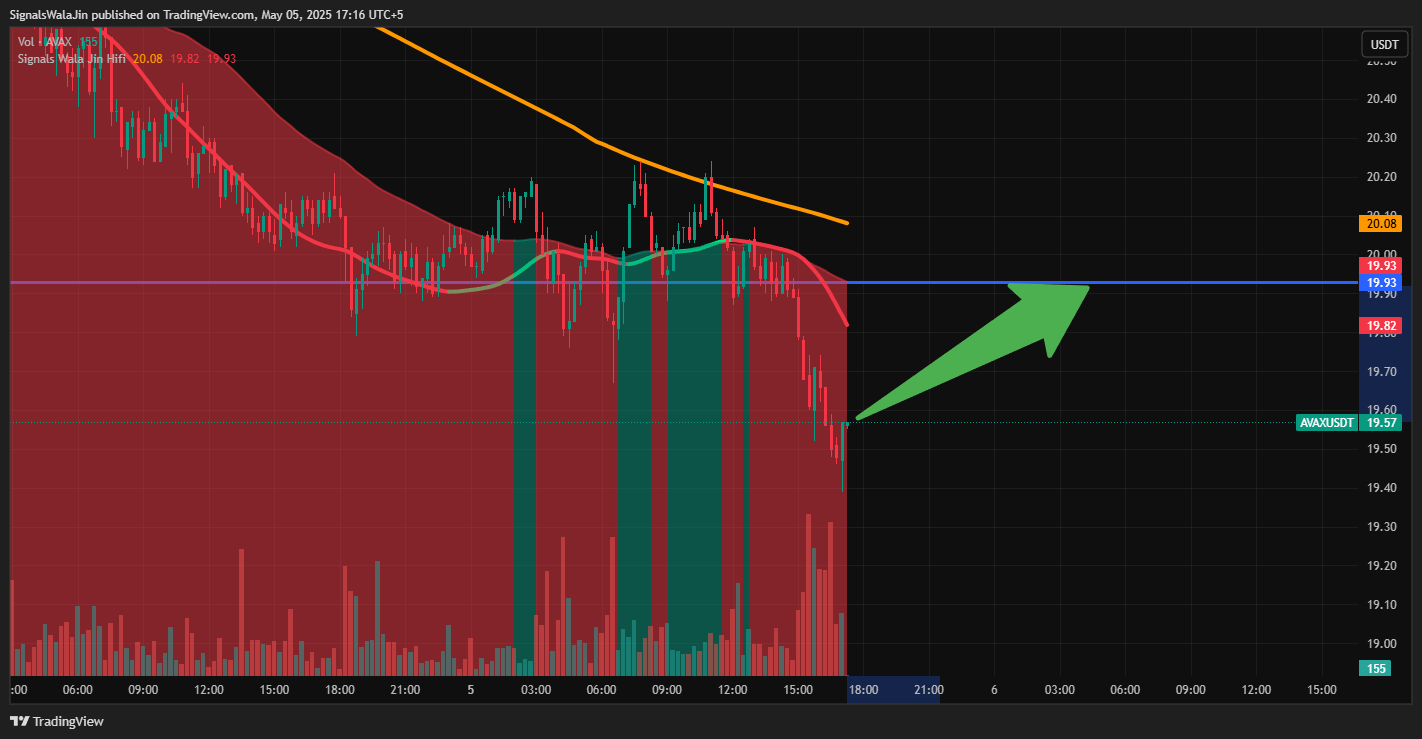Screen dimensions: 1422x739
Task: Click the orange 20.08 value in the legend
Action: pyautogui.click(x=148, y=59)
